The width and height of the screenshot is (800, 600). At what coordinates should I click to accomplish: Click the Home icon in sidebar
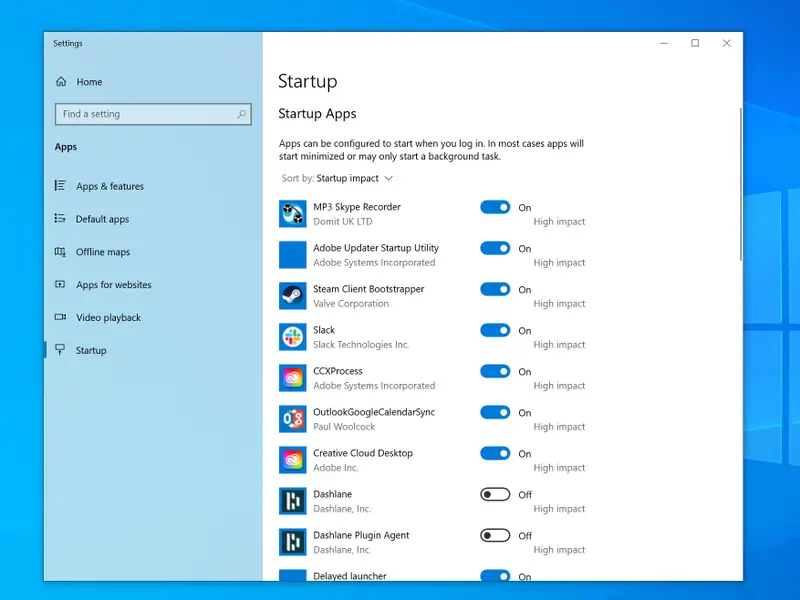[62, 82]
